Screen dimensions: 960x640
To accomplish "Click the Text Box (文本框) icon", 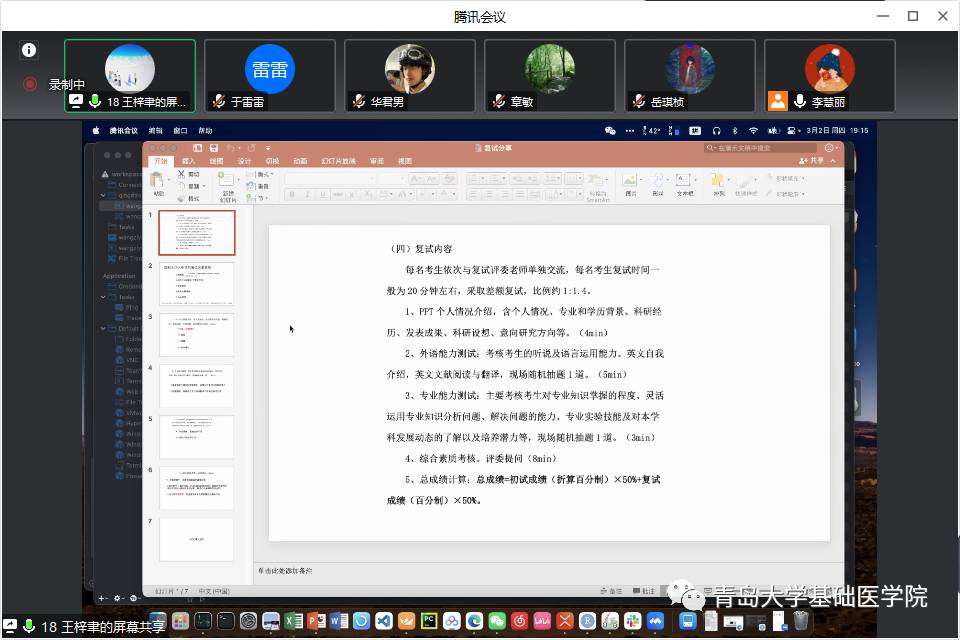I will [683, 179].
